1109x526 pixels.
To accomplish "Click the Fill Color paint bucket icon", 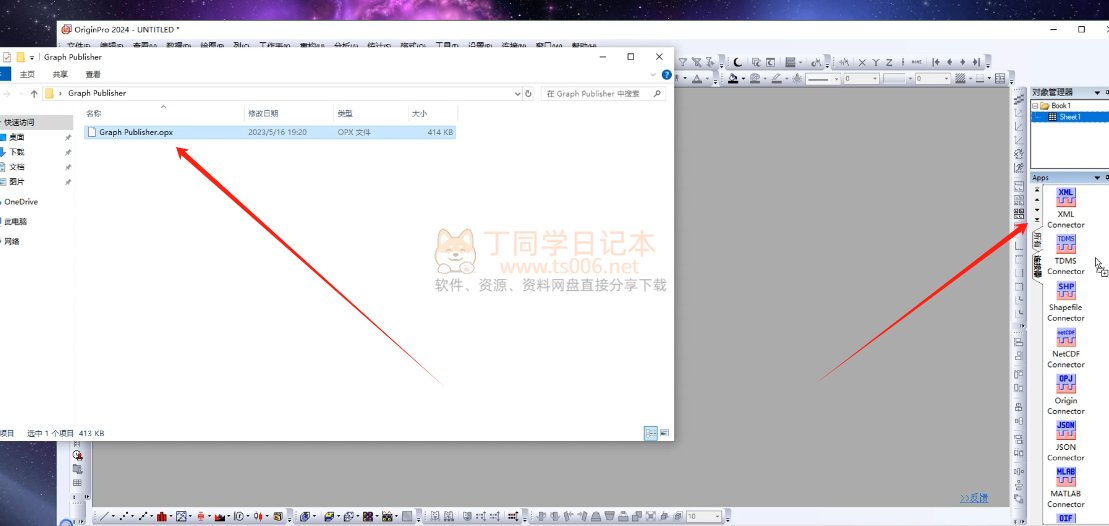I will click(733, 78).
